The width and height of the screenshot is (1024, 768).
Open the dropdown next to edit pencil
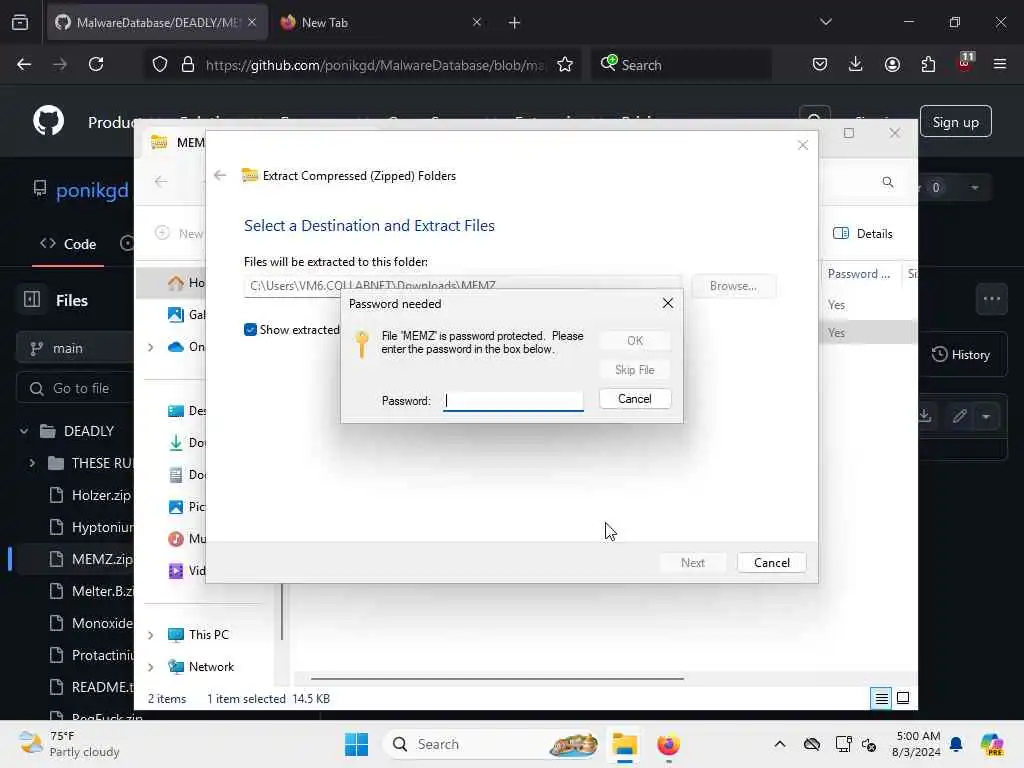(x=985, y=416)
